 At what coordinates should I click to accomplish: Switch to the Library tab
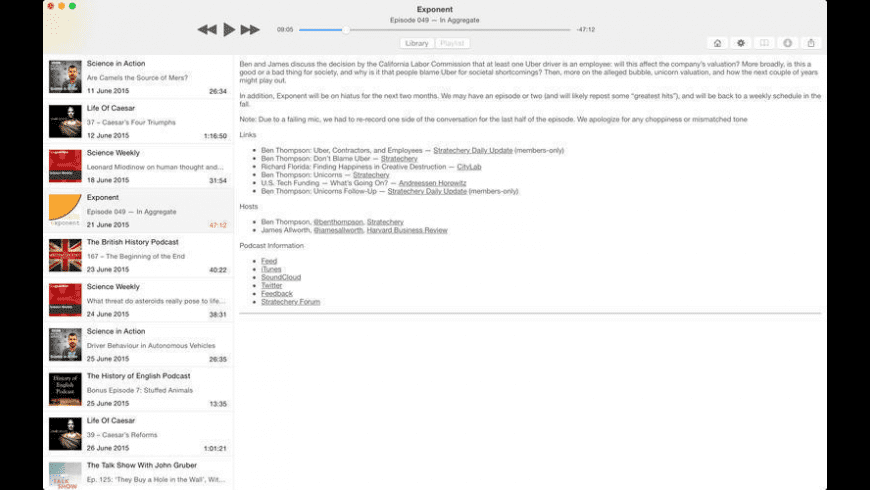(417, 43)
